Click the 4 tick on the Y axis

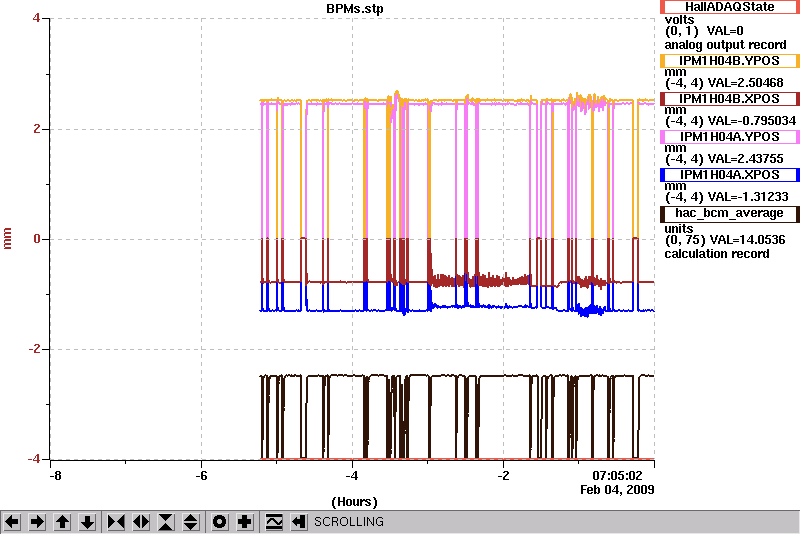point(36,18)
